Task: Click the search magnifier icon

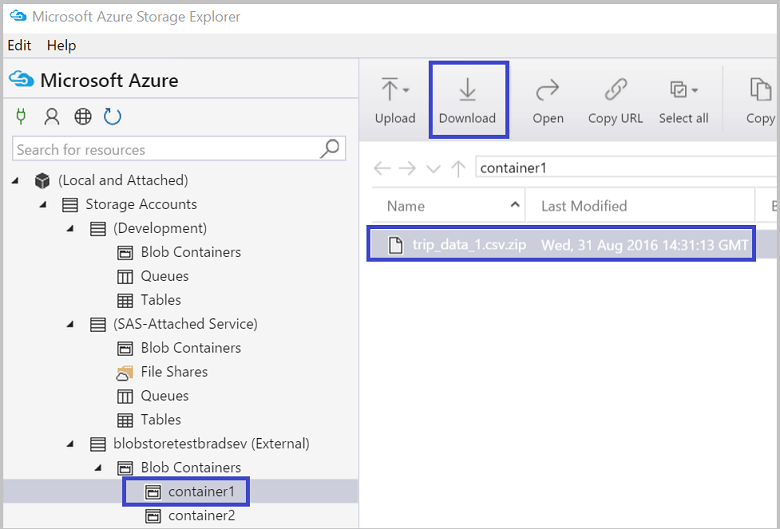Action: [329, 149]
